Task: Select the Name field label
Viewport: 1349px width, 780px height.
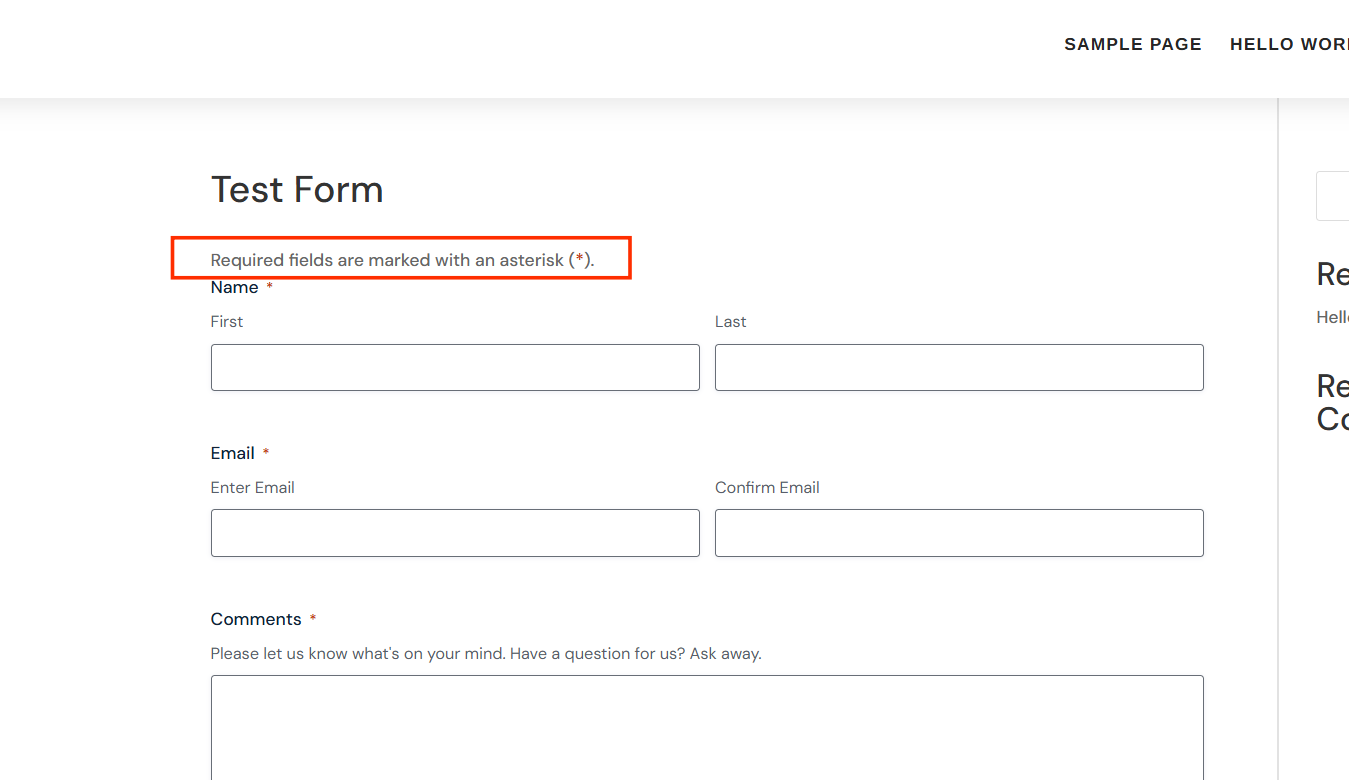Action: tap(232, 287)
